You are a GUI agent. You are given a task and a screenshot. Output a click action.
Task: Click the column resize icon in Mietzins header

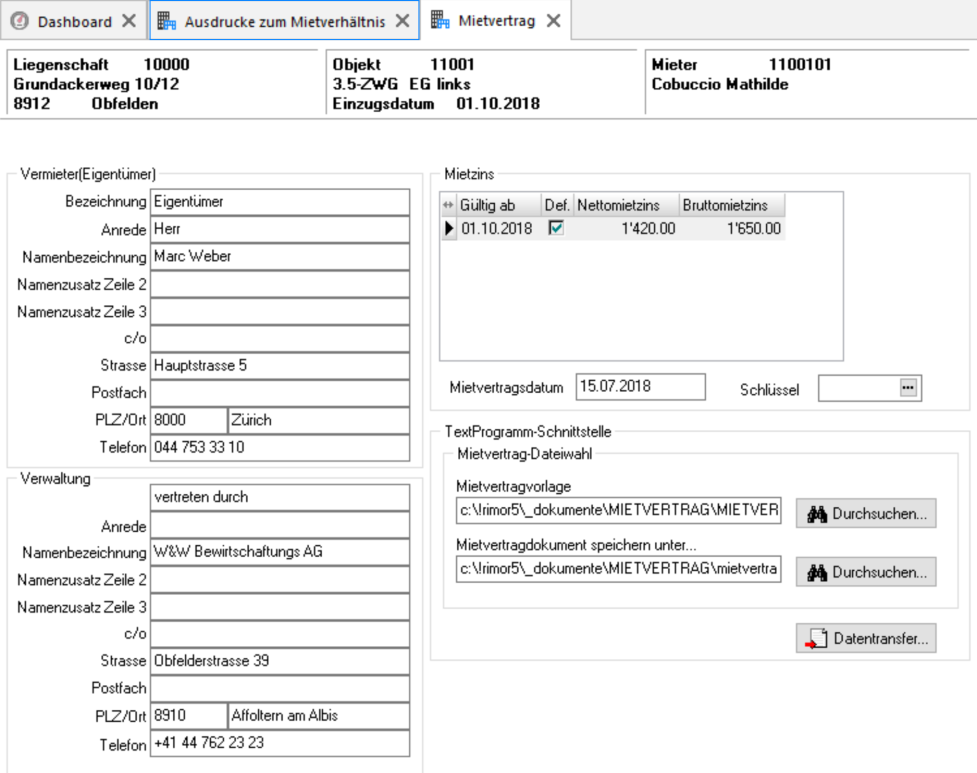pos(448,205)
